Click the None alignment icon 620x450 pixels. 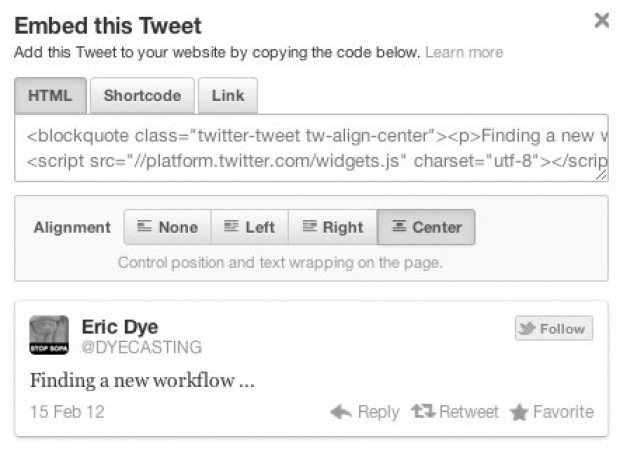point(144,226)
